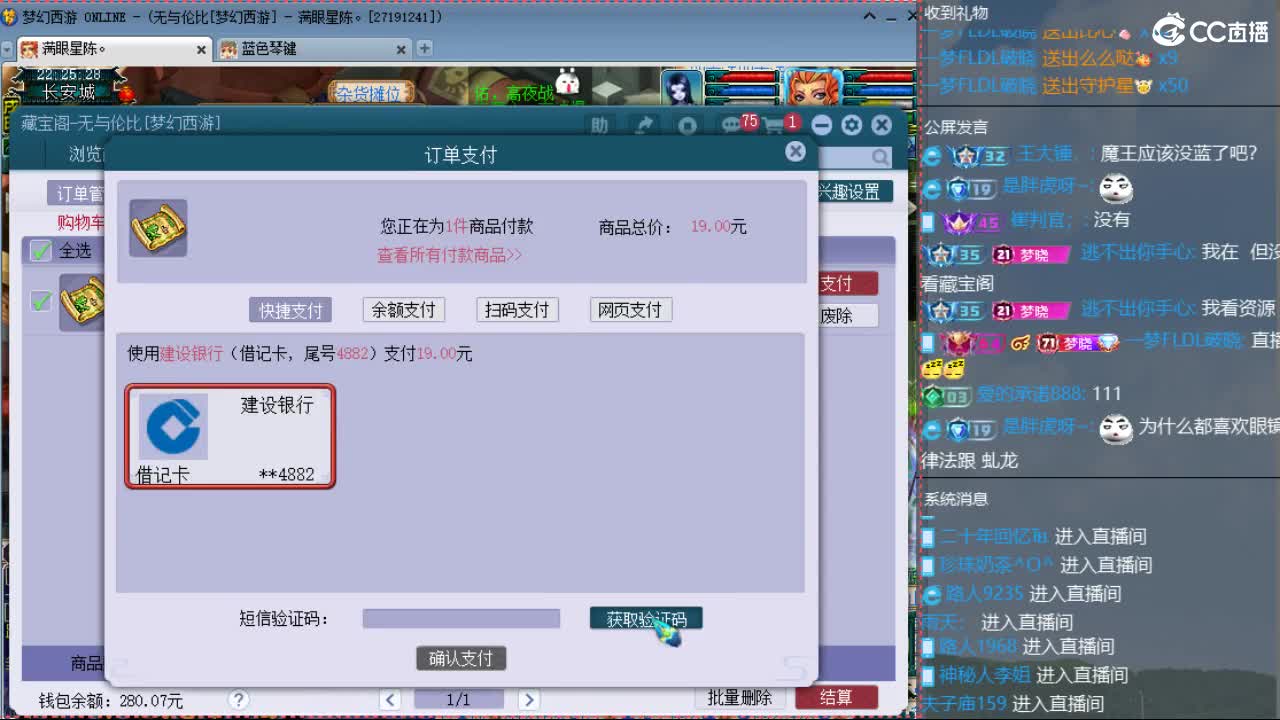This screenshot has width=1280, height=720.
Task: Click the next page arrow beside 1/1
Action: 529,699
